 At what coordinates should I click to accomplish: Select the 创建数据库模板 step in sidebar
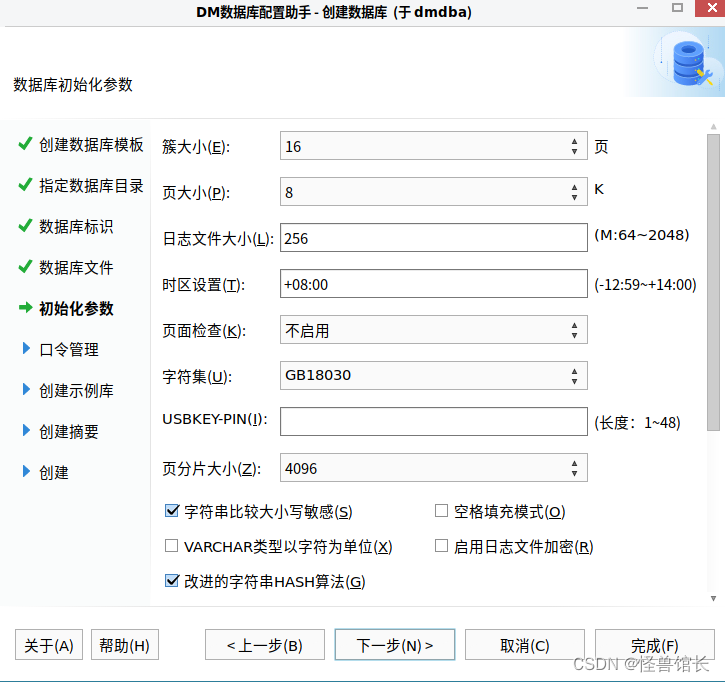(91, 145)
